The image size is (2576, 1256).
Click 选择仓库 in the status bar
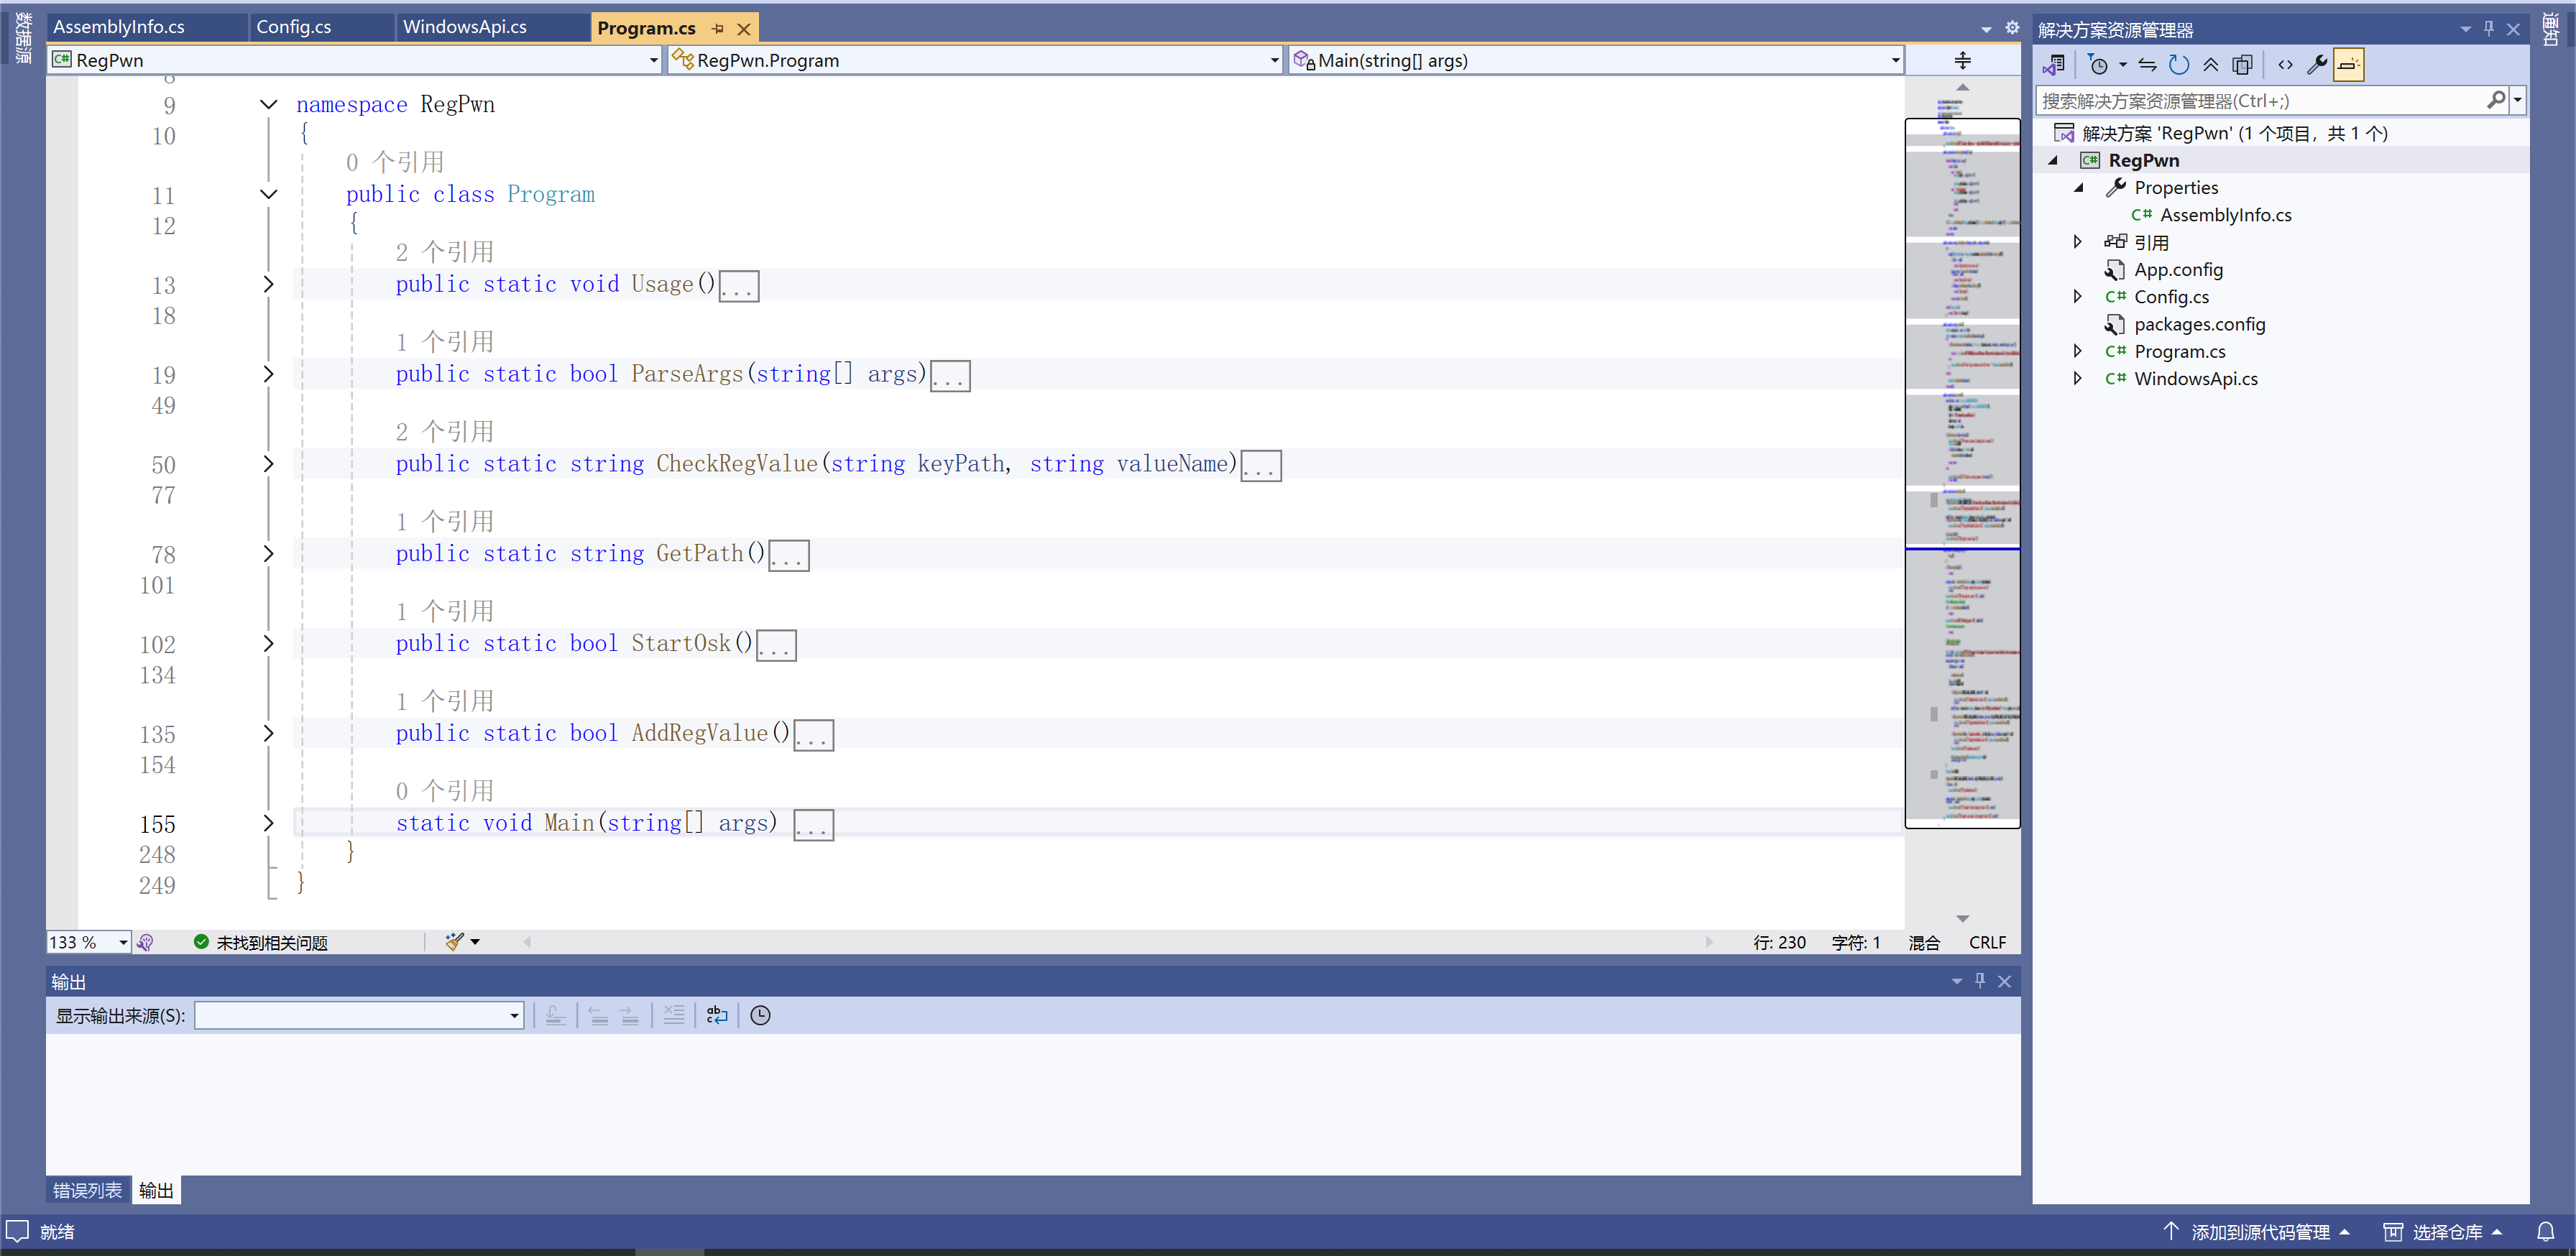coord(2447,1232)
